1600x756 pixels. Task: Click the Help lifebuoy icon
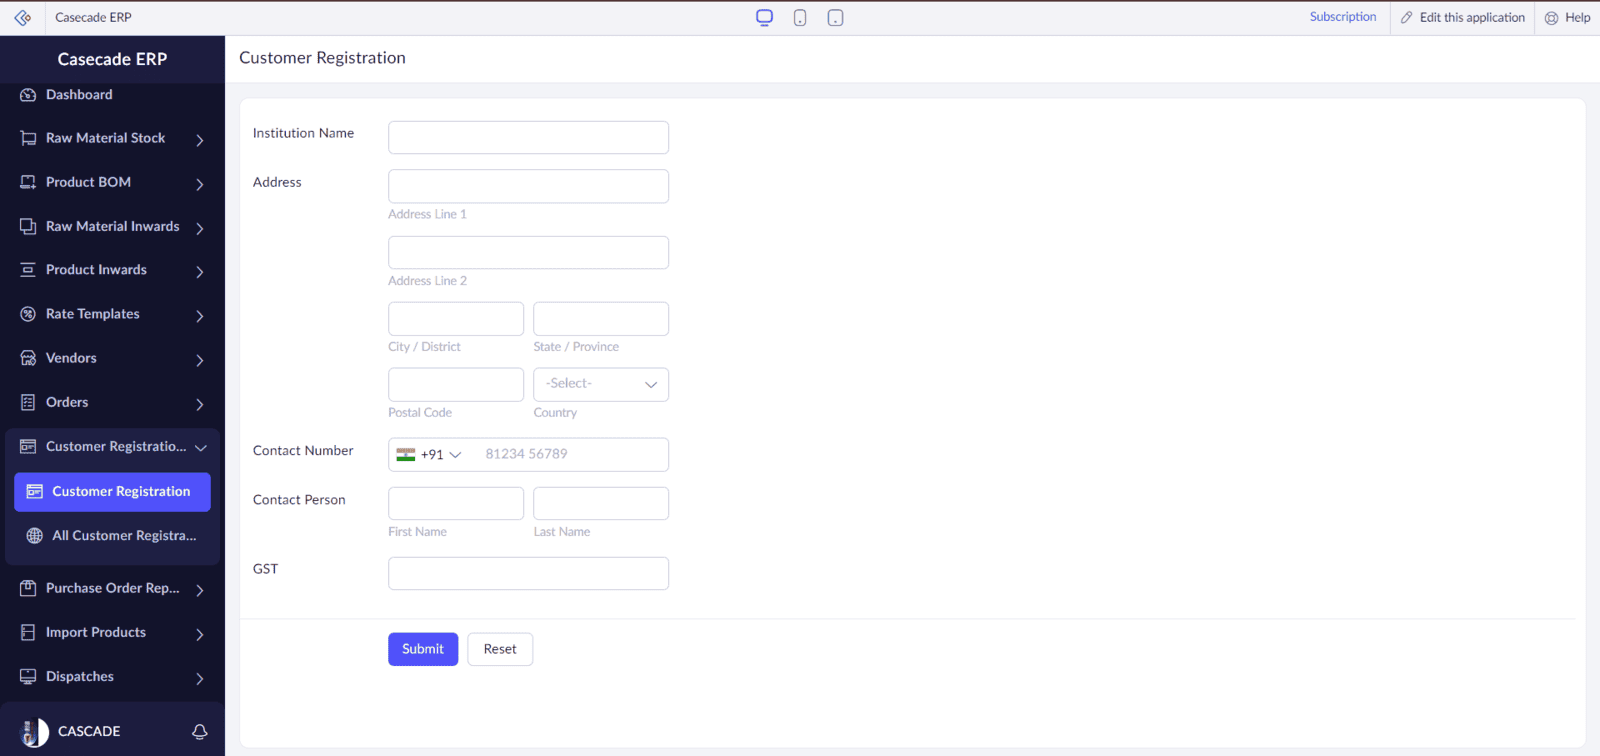click(x=1551, y=18)
